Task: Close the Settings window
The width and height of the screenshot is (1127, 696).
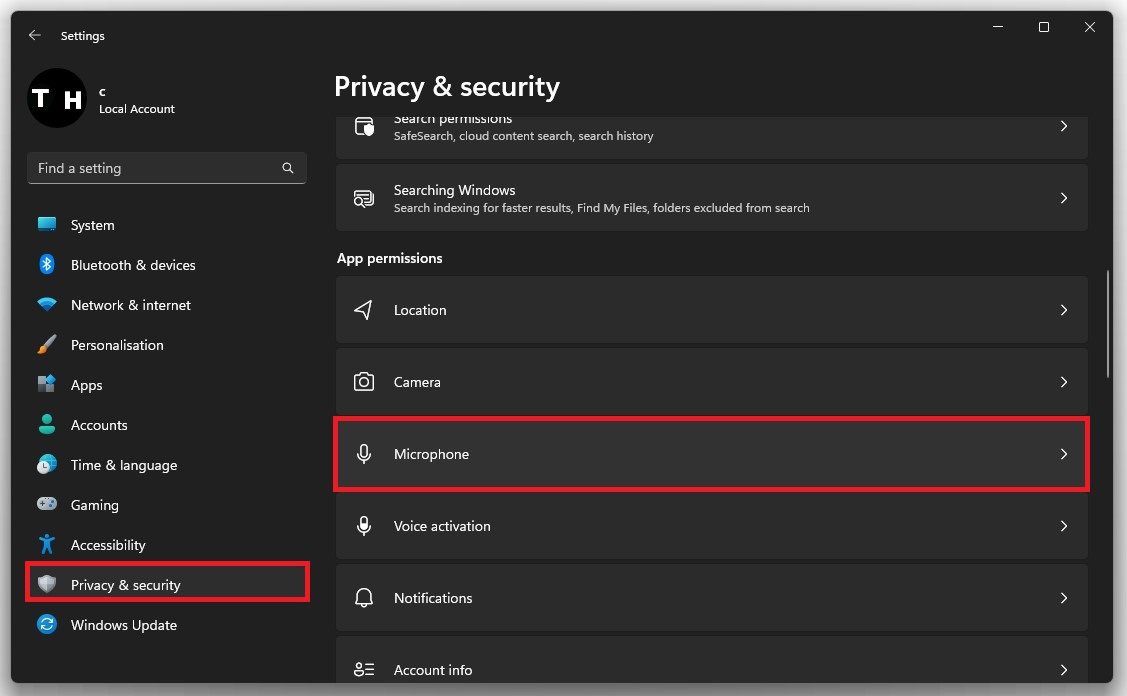Action: [x=1090, y=27]
